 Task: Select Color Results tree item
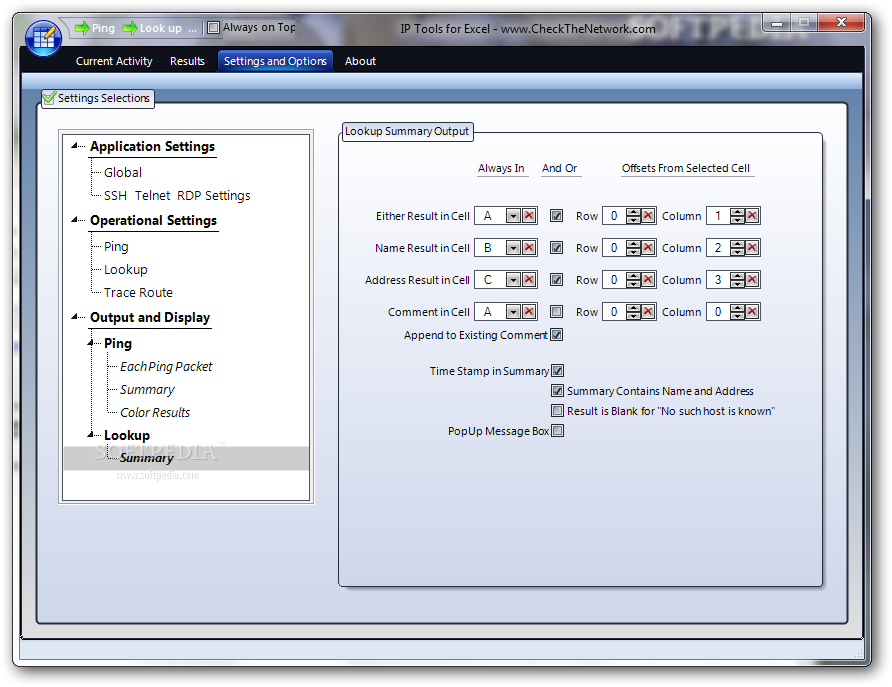(x=155, y=412)
